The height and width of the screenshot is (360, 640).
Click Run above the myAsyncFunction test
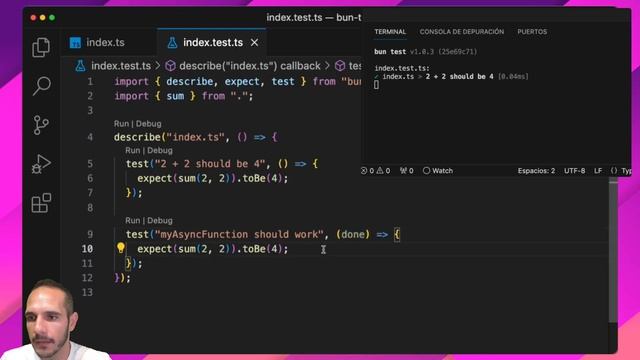tap(133, 220)
